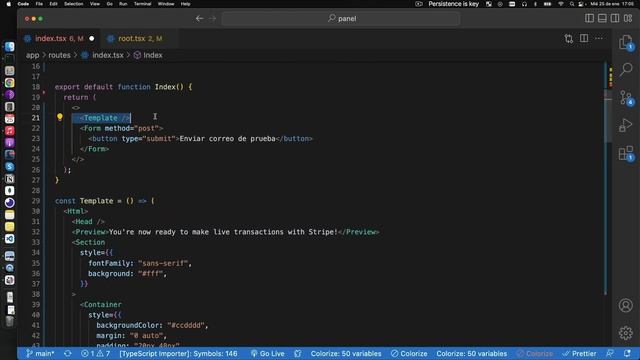Click the "#ccdddd" color value on line 41

185,325
